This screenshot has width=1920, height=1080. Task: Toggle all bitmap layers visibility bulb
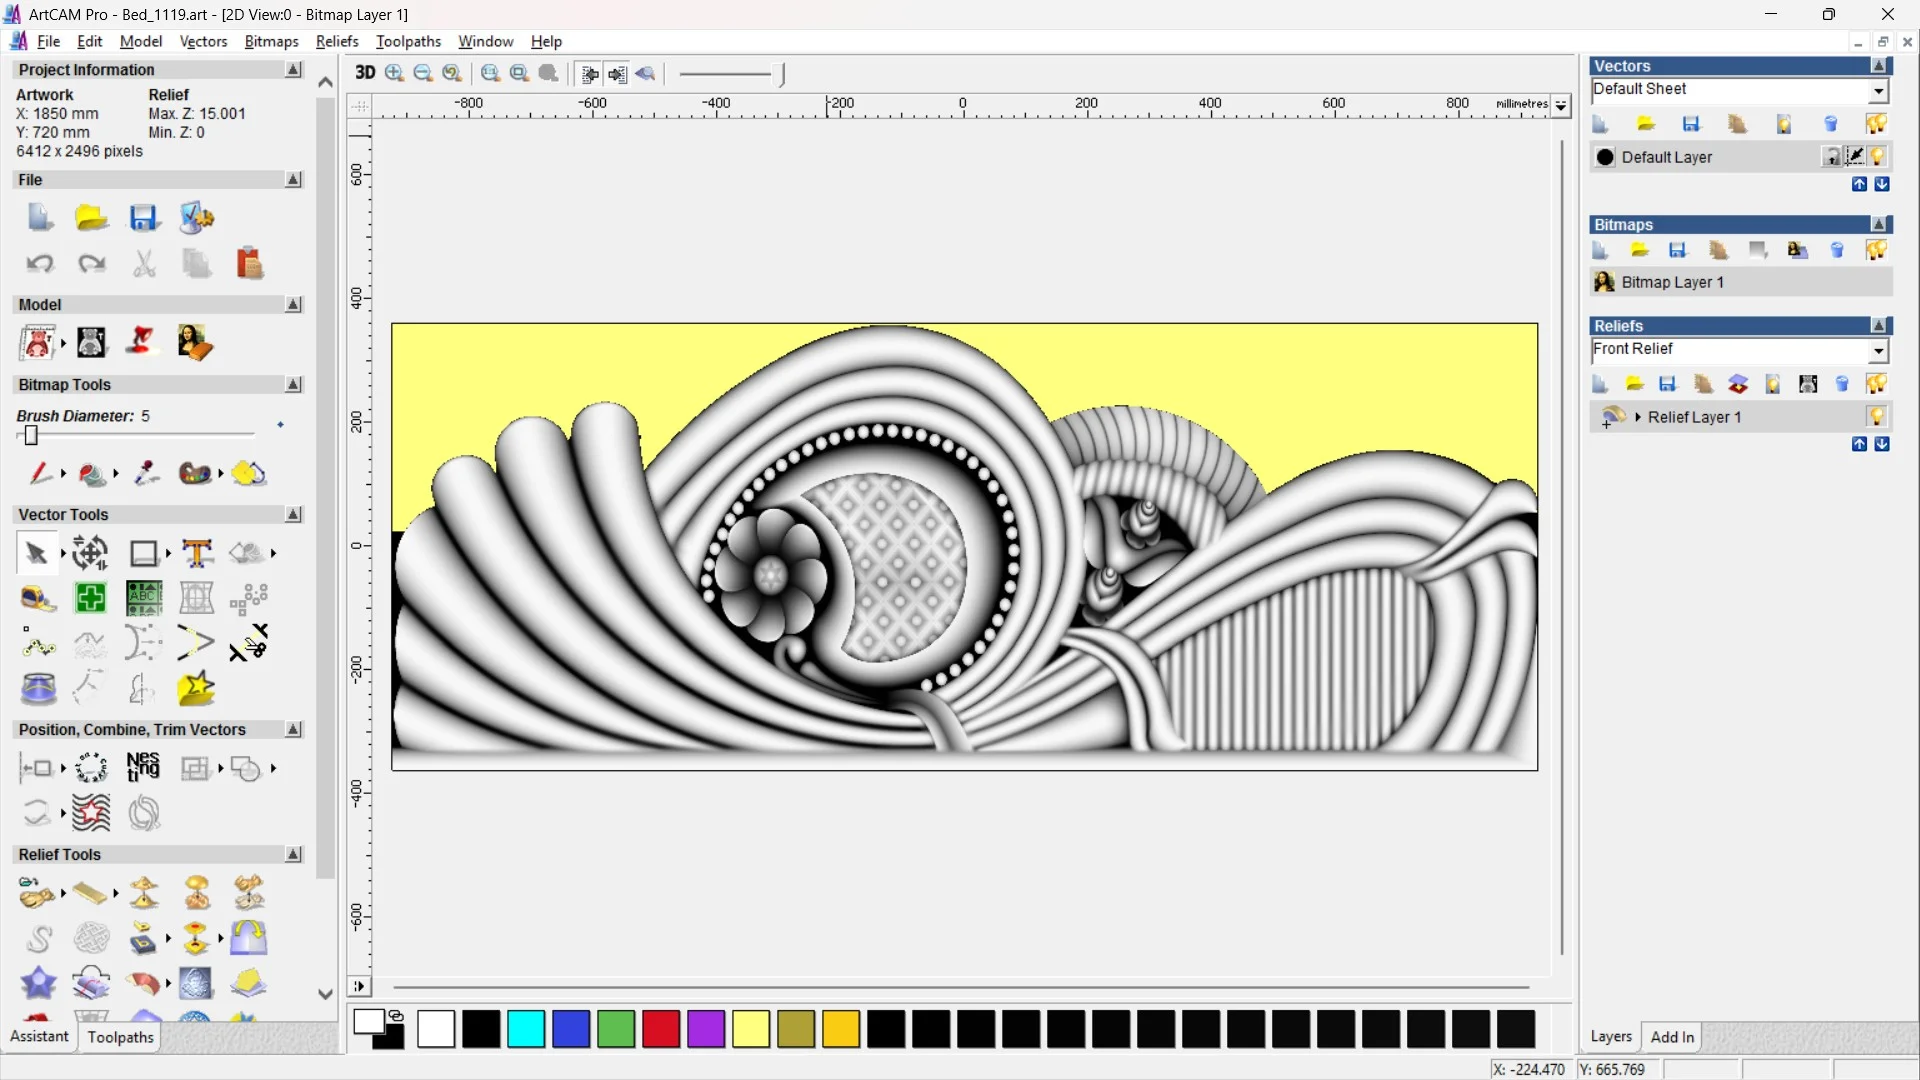click(1876, 250)
